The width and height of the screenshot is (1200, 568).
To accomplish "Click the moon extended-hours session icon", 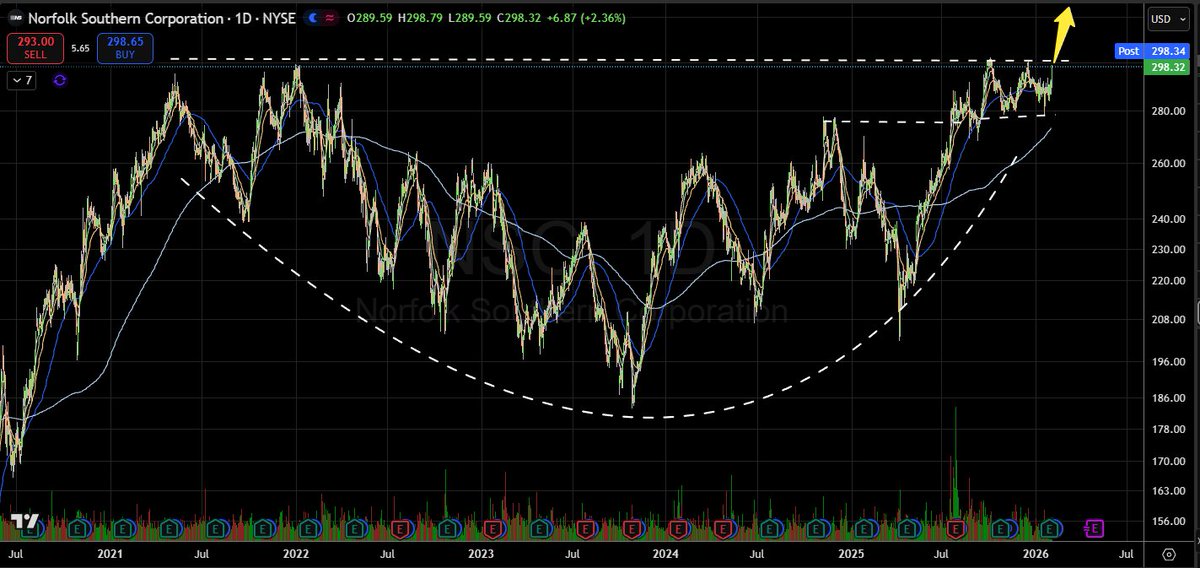I will click(313, 18).
